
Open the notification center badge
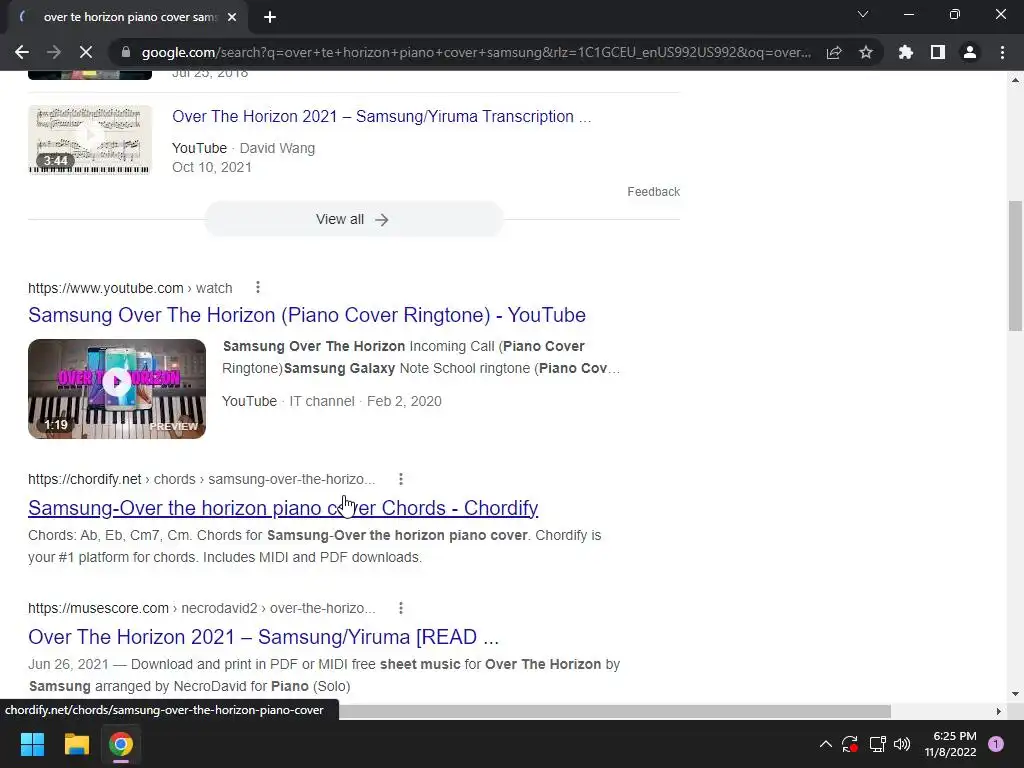click(x=996, y=744)
